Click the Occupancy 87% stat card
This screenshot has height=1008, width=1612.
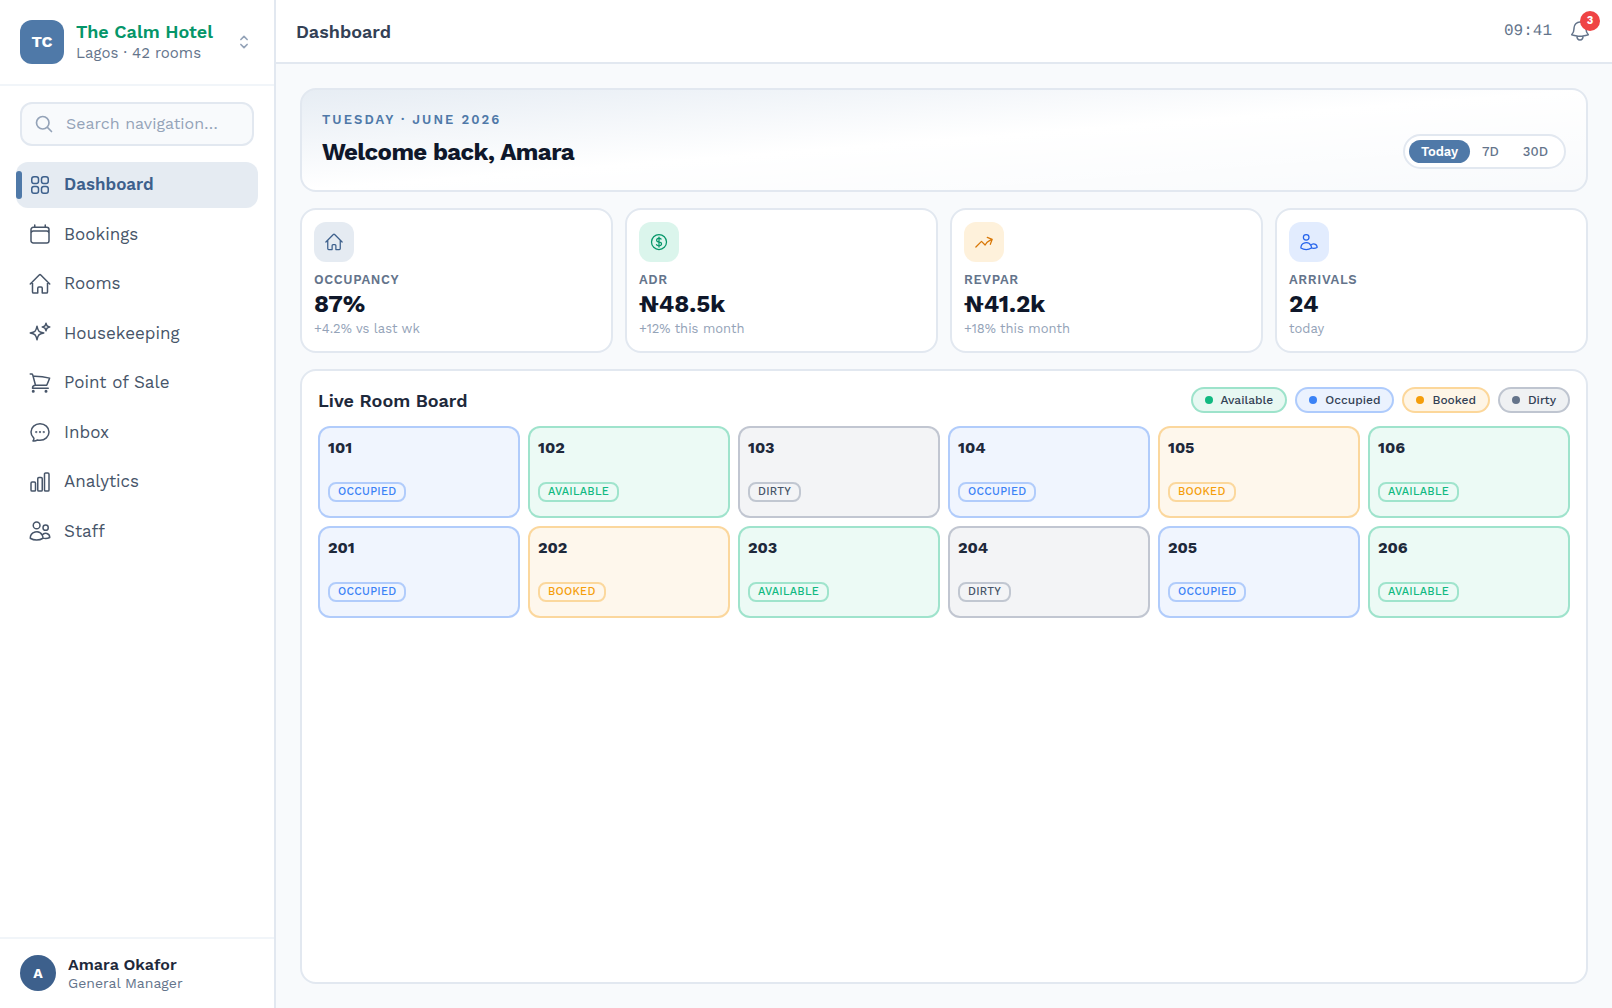point(457,281)
